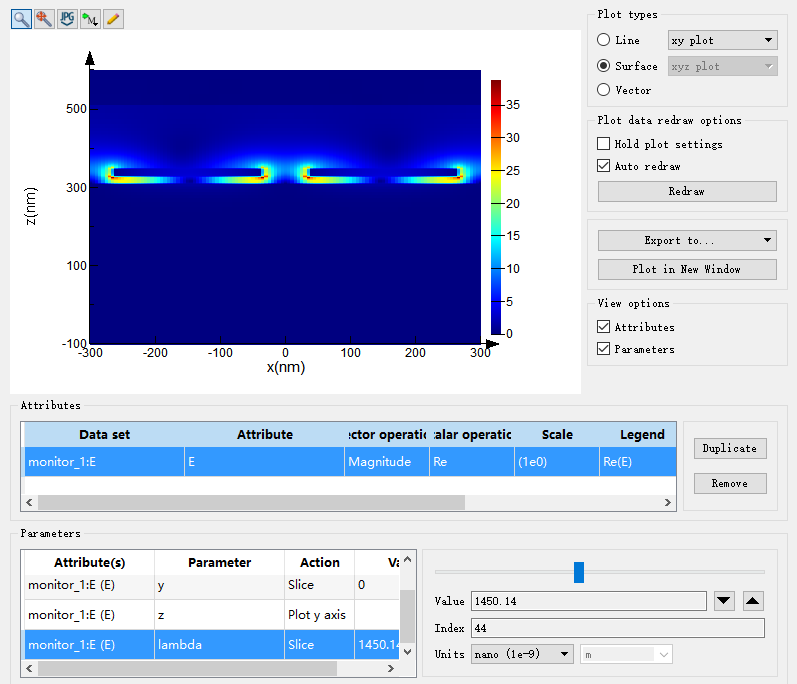
Task: Select the zoom magnifier tool
Action: coord(21,19)
